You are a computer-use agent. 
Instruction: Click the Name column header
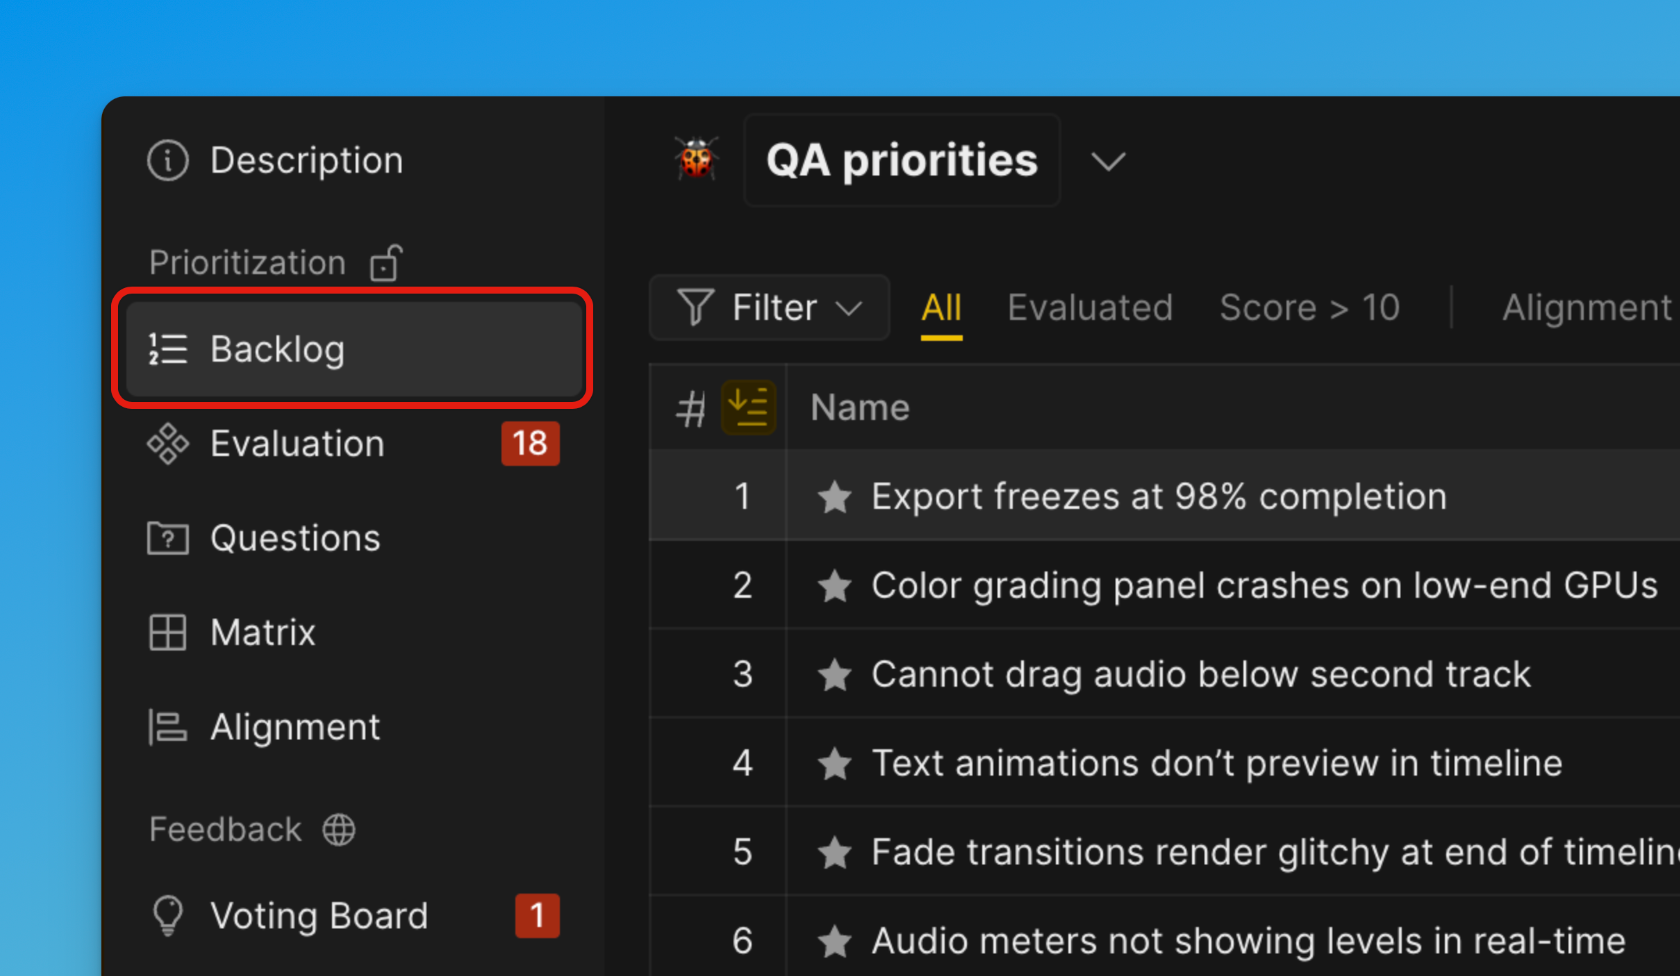pos(860,407)
